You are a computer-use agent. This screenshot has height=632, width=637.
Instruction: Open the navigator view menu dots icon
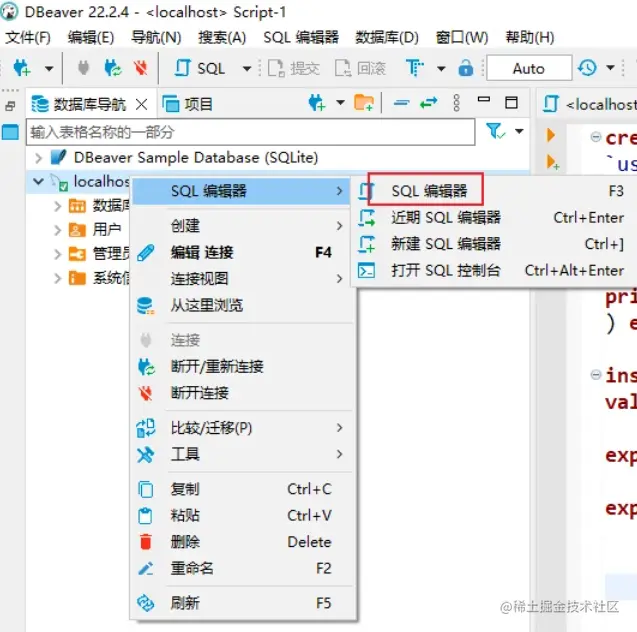tap(456, 103)
